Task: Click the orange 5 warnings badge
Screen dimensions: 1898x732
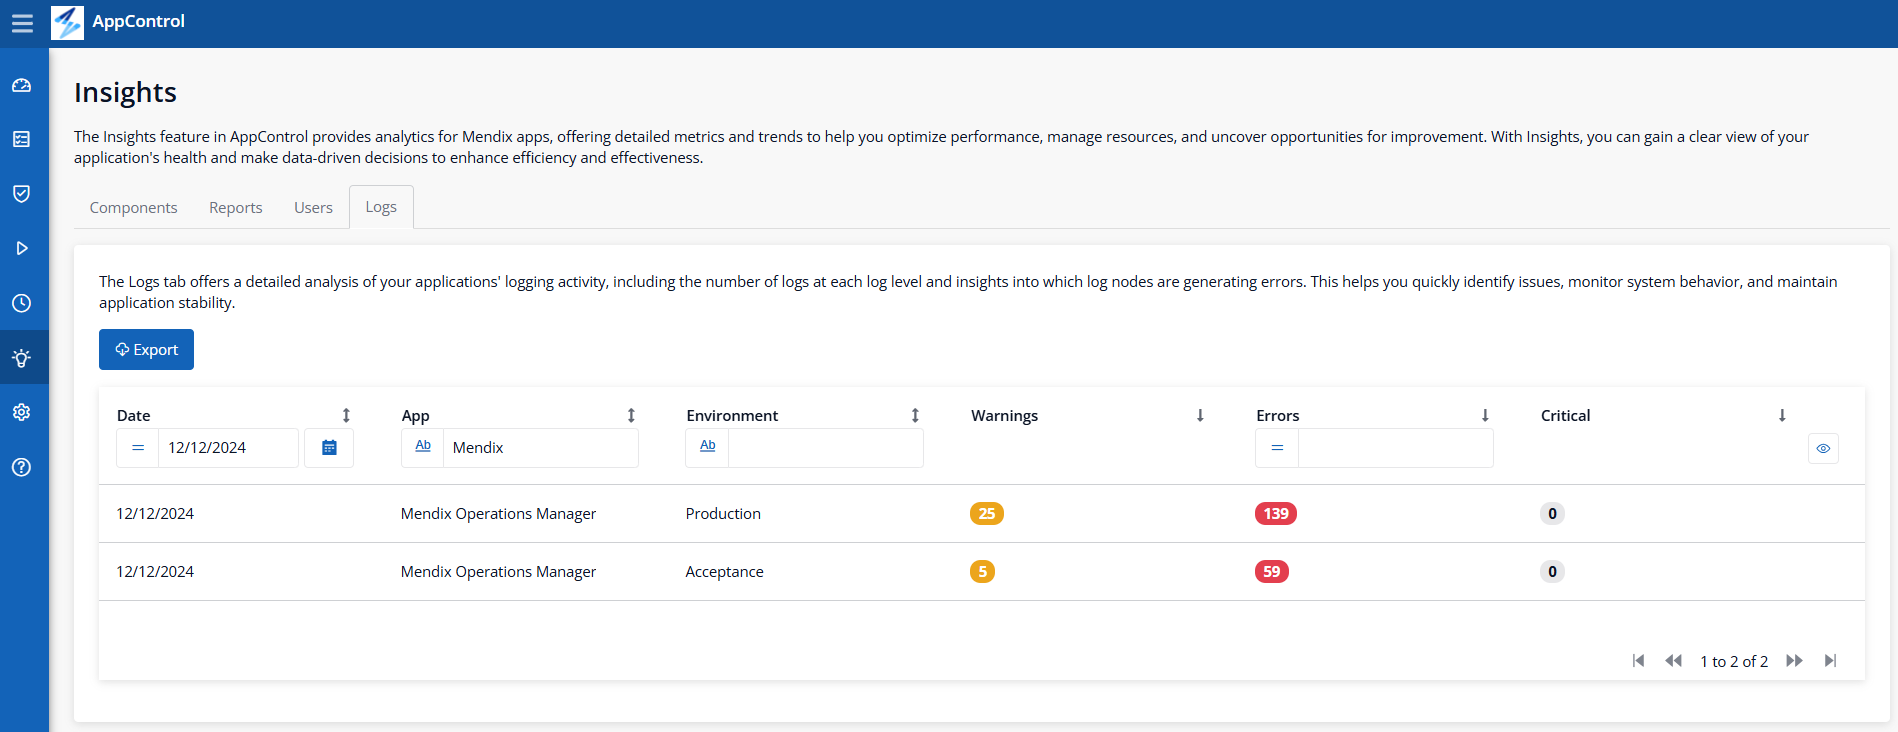Action: [982, 572]
